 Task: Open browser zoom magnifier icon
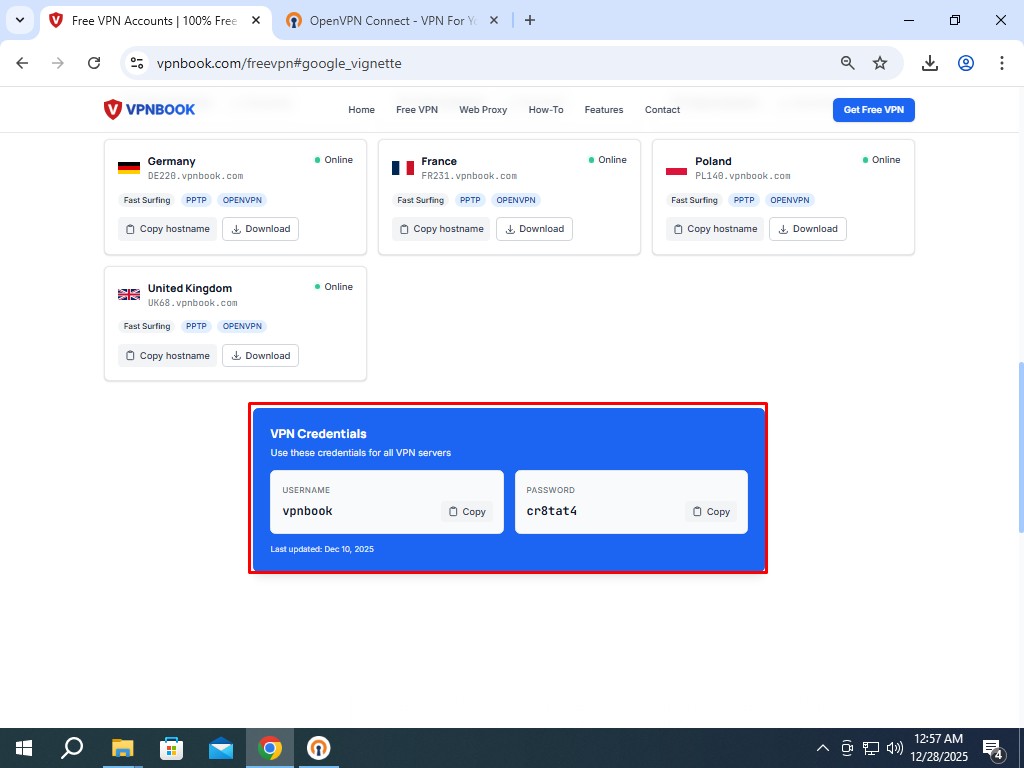[x=848, y=63]
